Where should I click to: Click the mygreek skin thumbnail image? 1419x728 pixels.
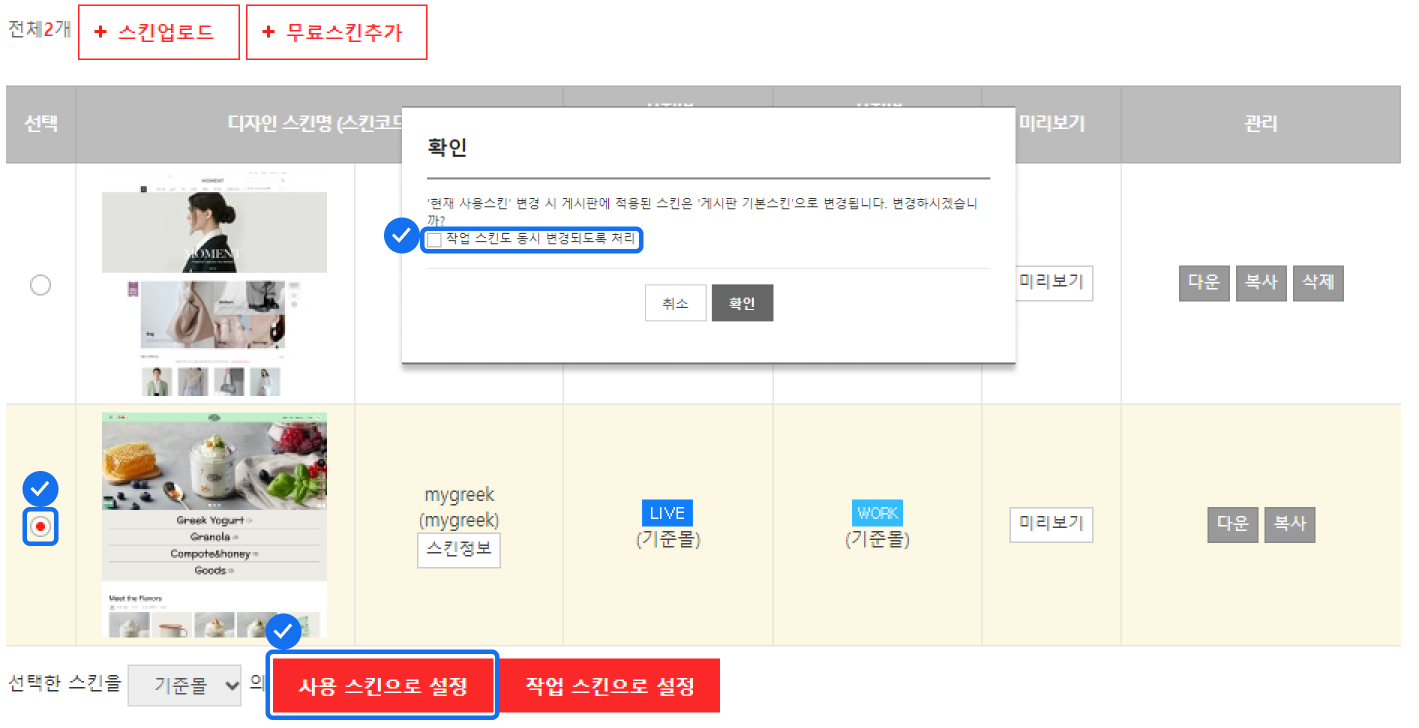tap(214, 525)
